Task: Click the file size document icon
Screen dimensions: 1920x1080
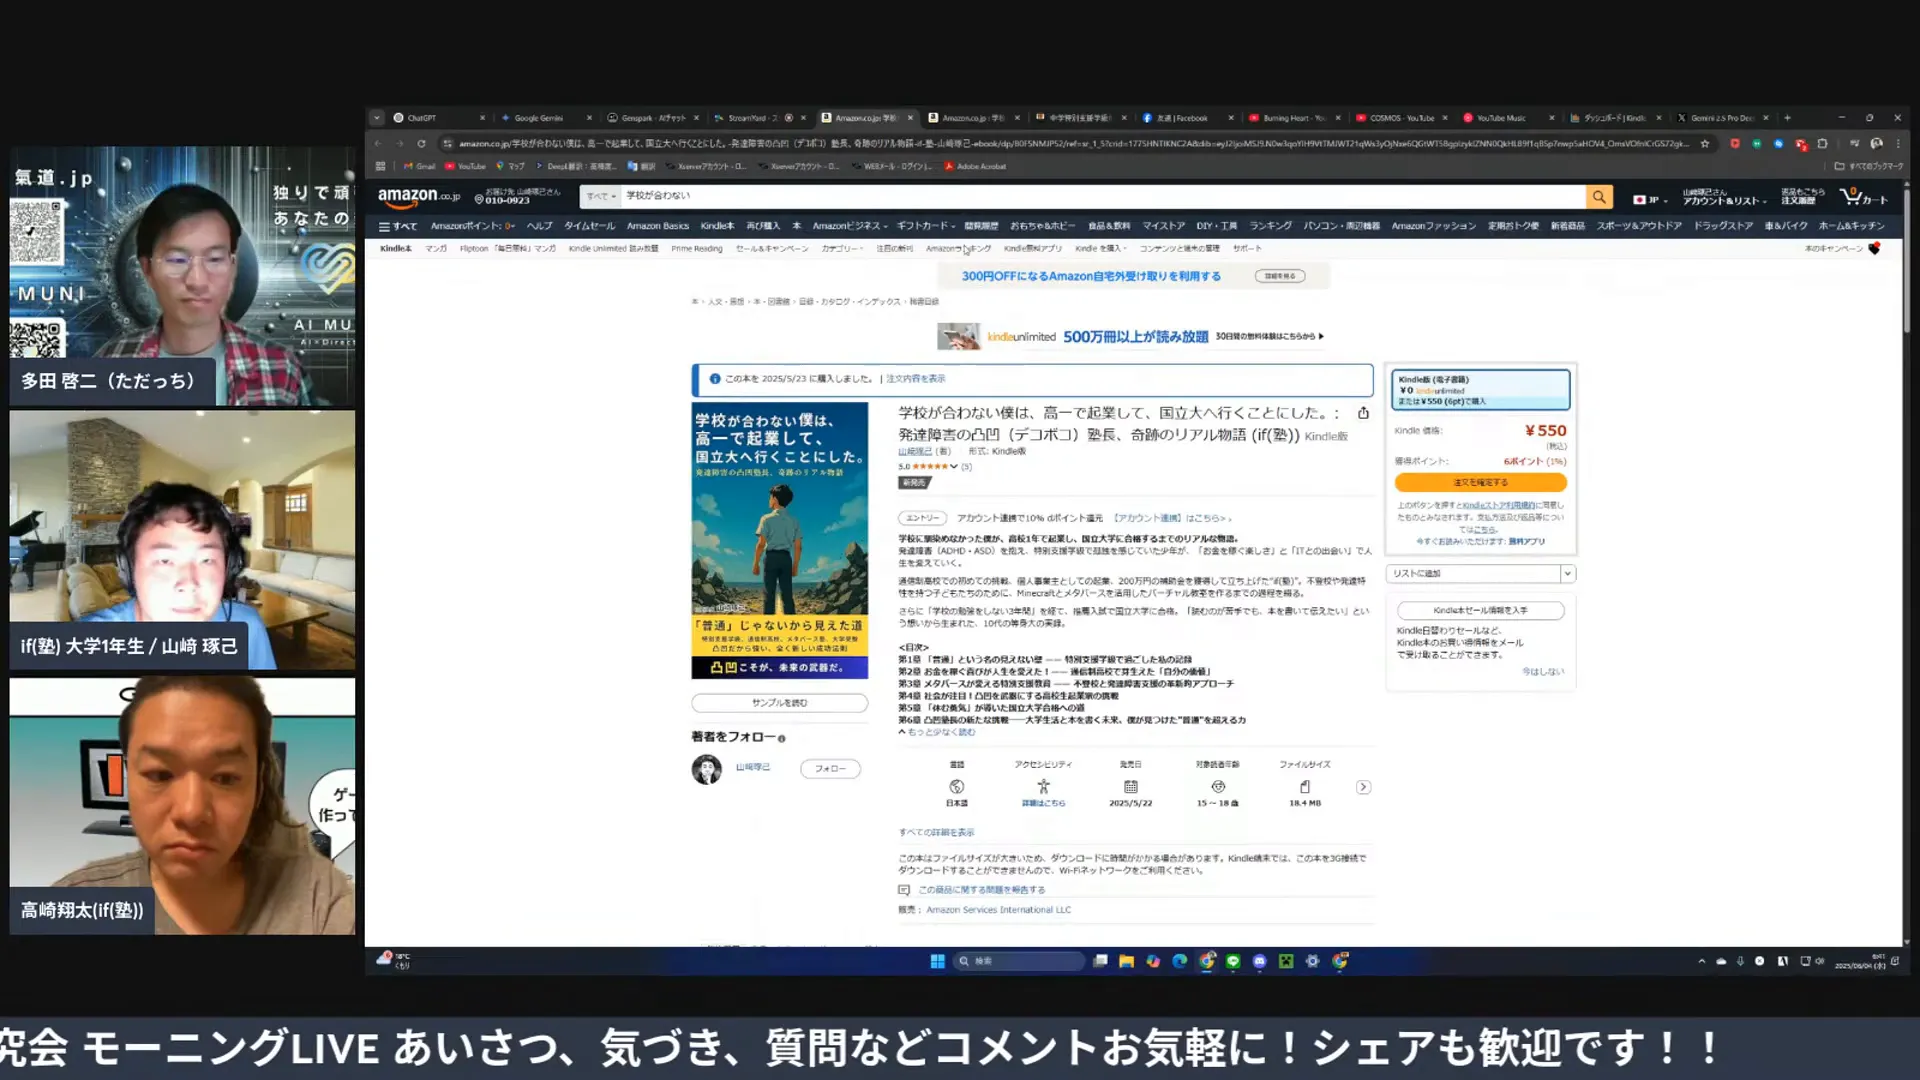Action: coord(1305,787)
